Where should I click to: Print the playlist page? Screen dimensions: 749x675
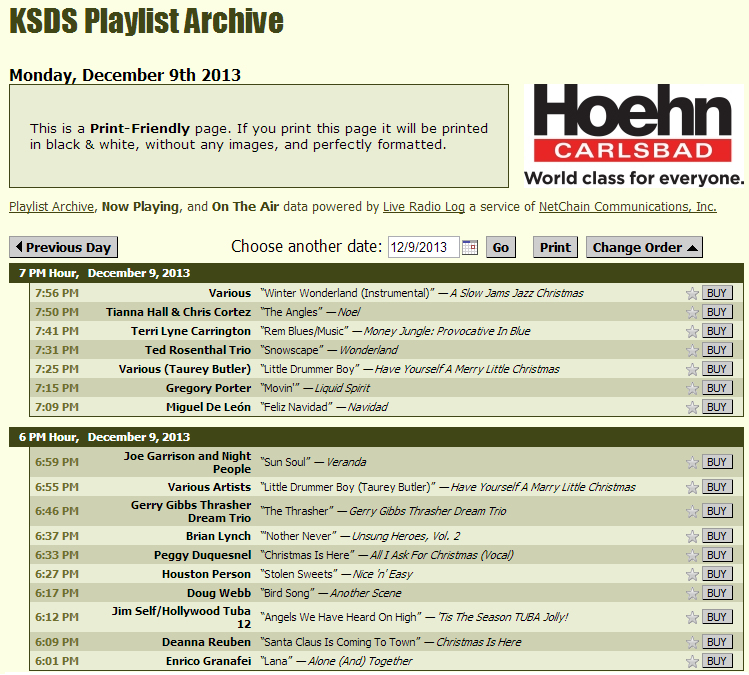(x=555, y=247)
